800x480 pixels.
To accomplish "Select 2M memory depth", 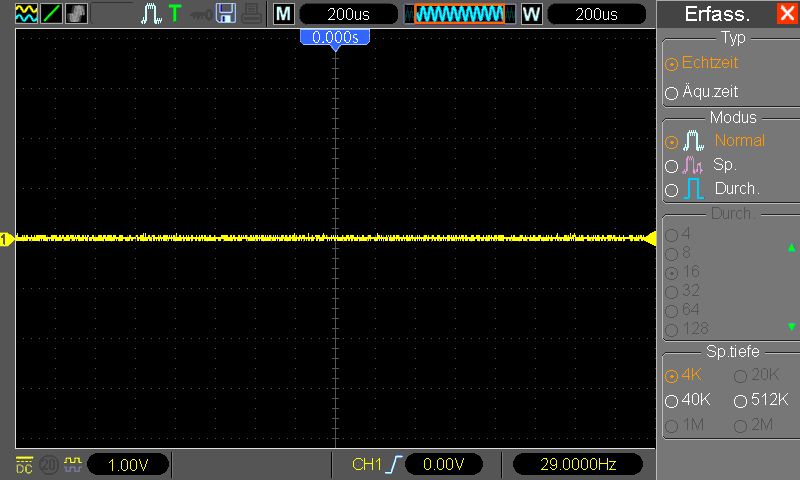I will coord(754,424).
